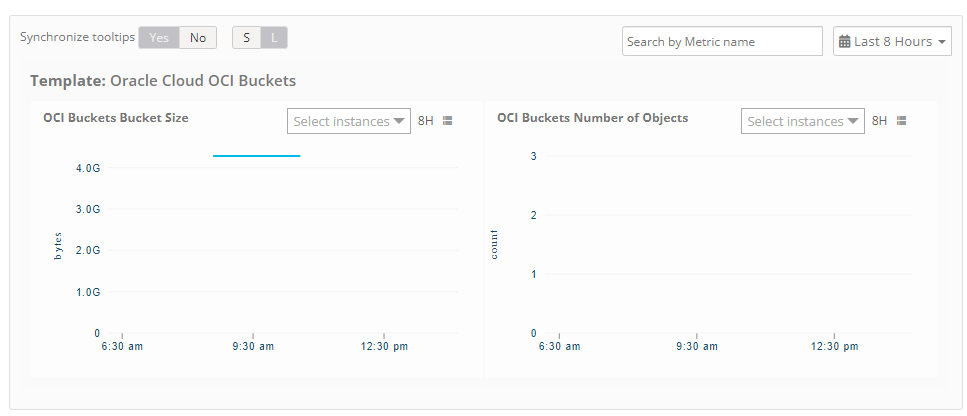Click the 12:30 pm marker on Objects chart

[834, 346]
